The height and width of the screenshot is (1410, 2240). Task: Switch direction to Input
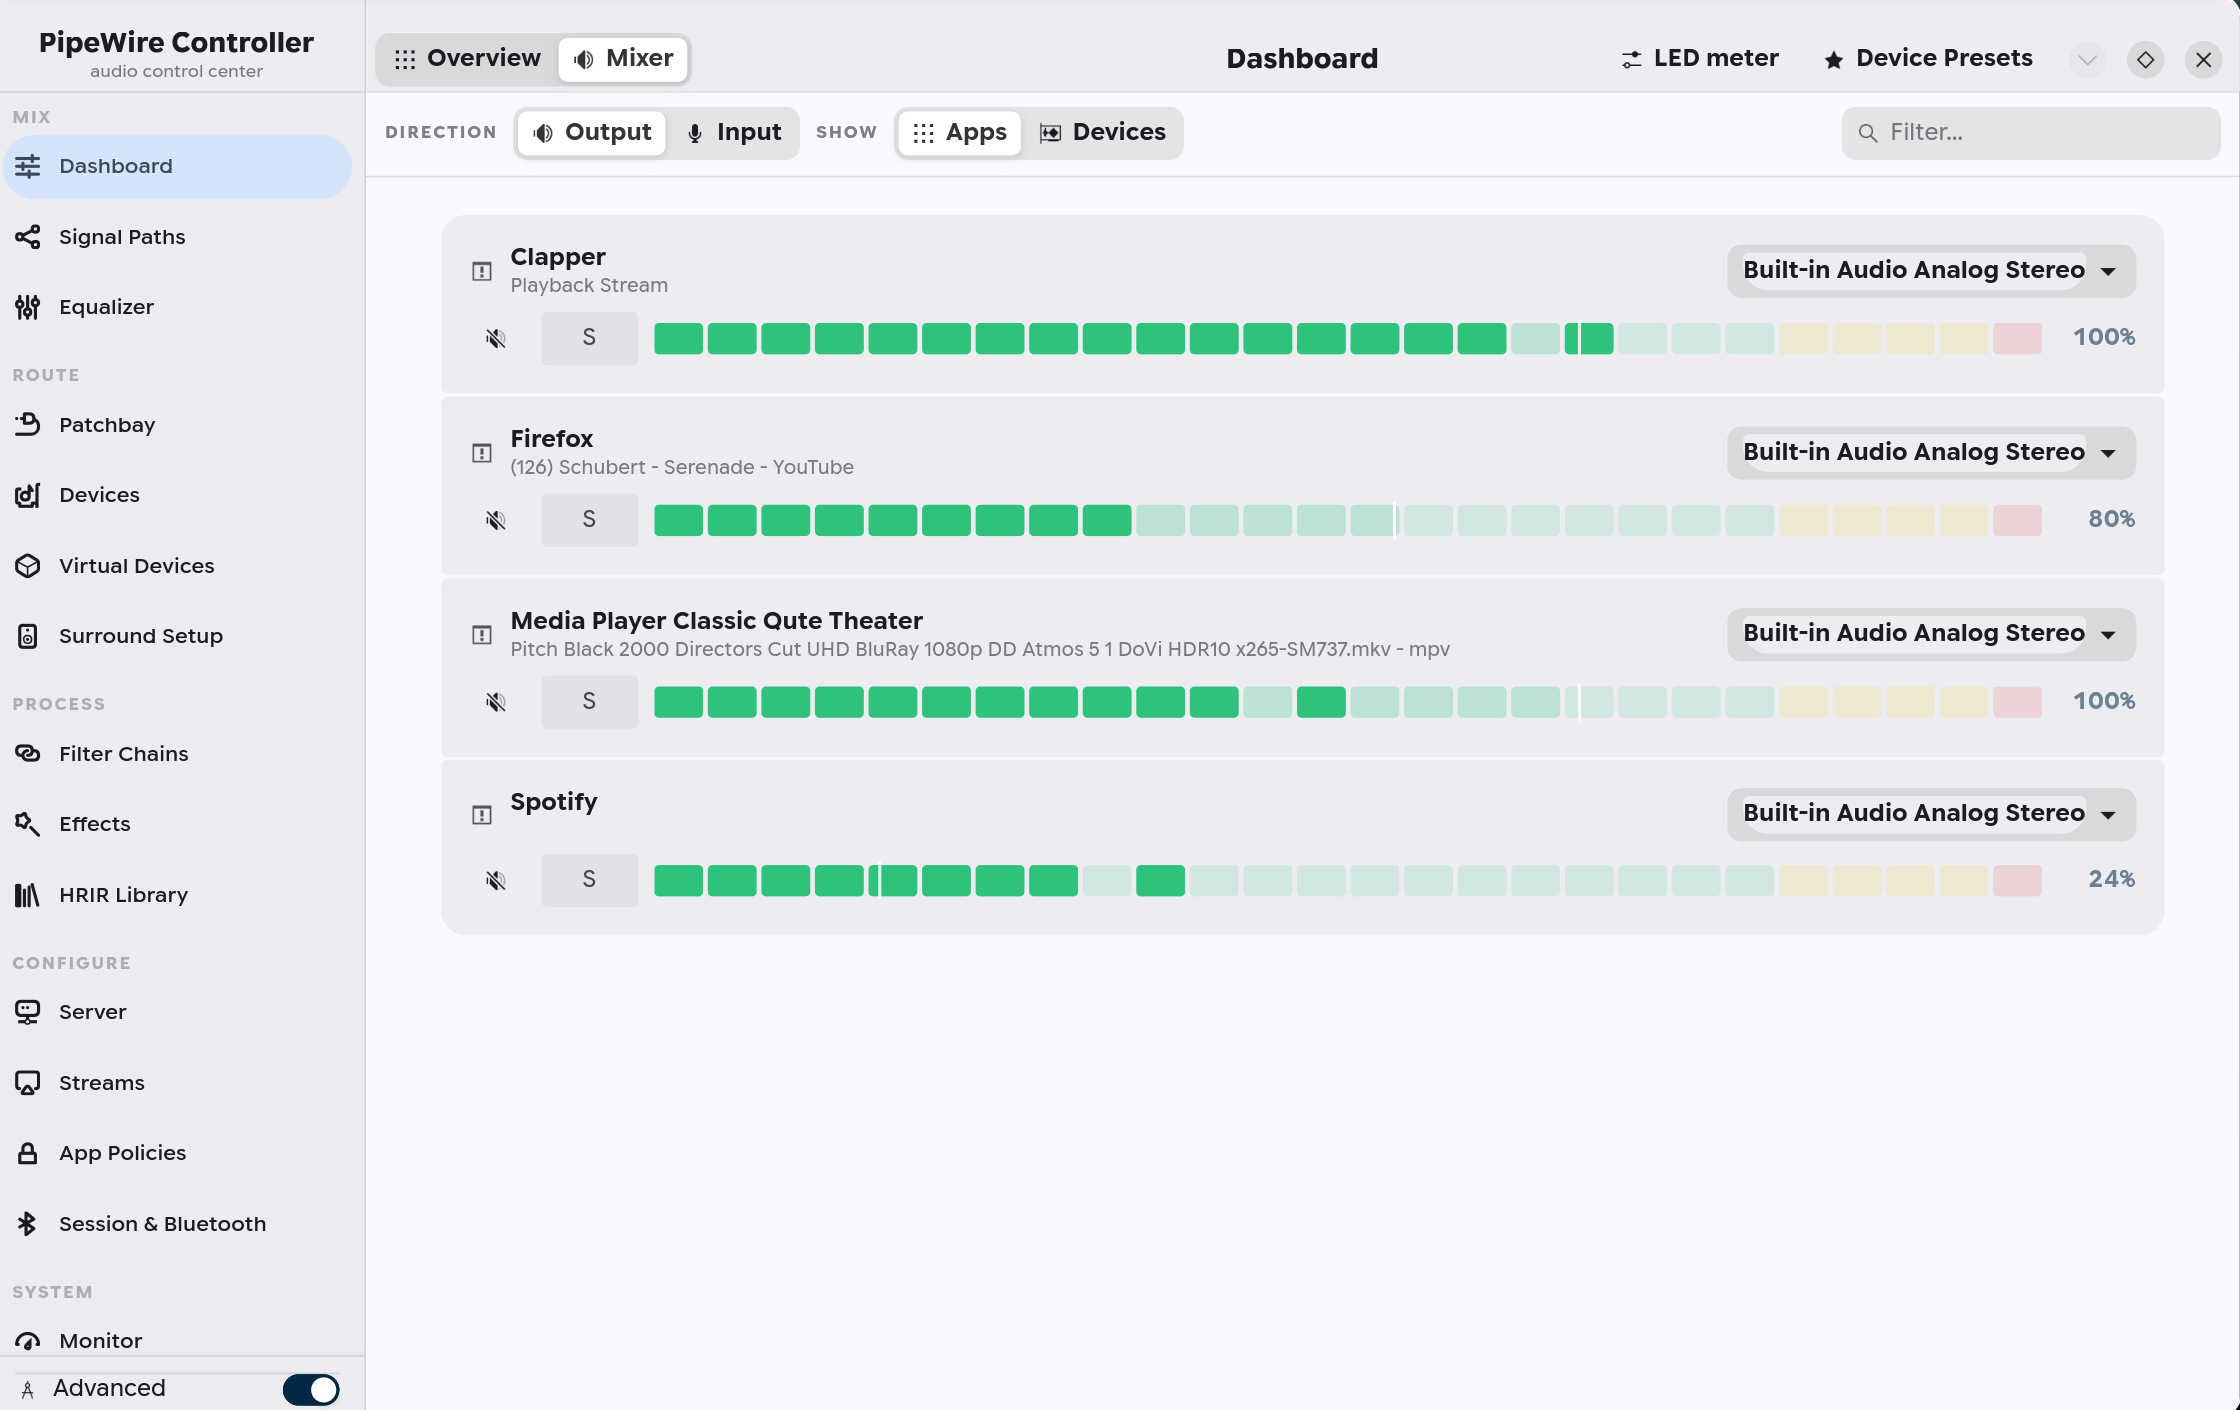[734, 133]
